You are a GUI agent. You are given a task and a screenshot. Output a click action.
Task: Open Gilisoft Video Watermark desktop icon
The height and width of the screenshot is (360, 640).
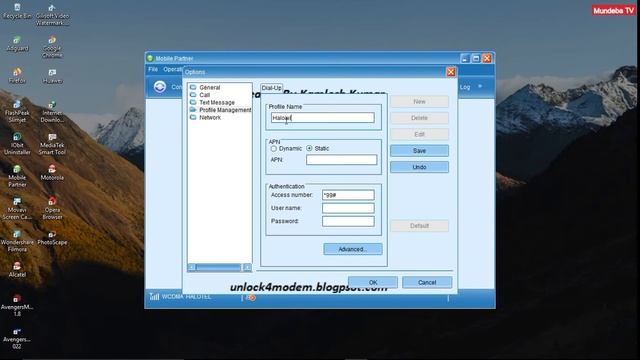pos(52,15)
